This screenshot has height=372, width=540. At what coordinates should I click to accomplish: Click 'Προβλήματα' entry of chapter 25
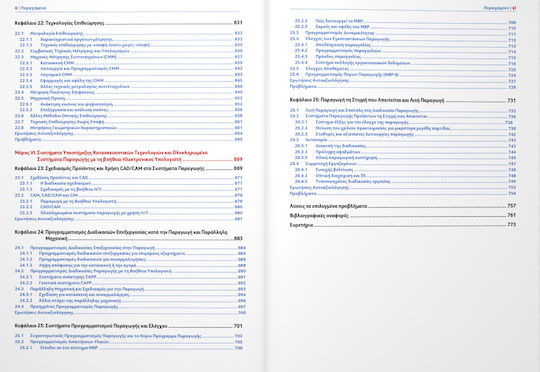coord(403,86)
